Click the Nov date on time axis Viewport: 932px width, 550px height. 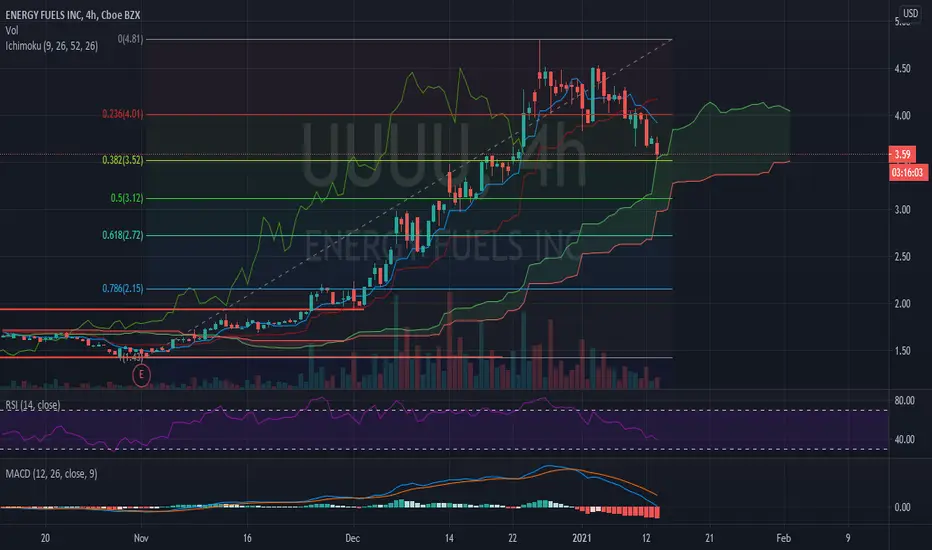(x=141, y=538)
